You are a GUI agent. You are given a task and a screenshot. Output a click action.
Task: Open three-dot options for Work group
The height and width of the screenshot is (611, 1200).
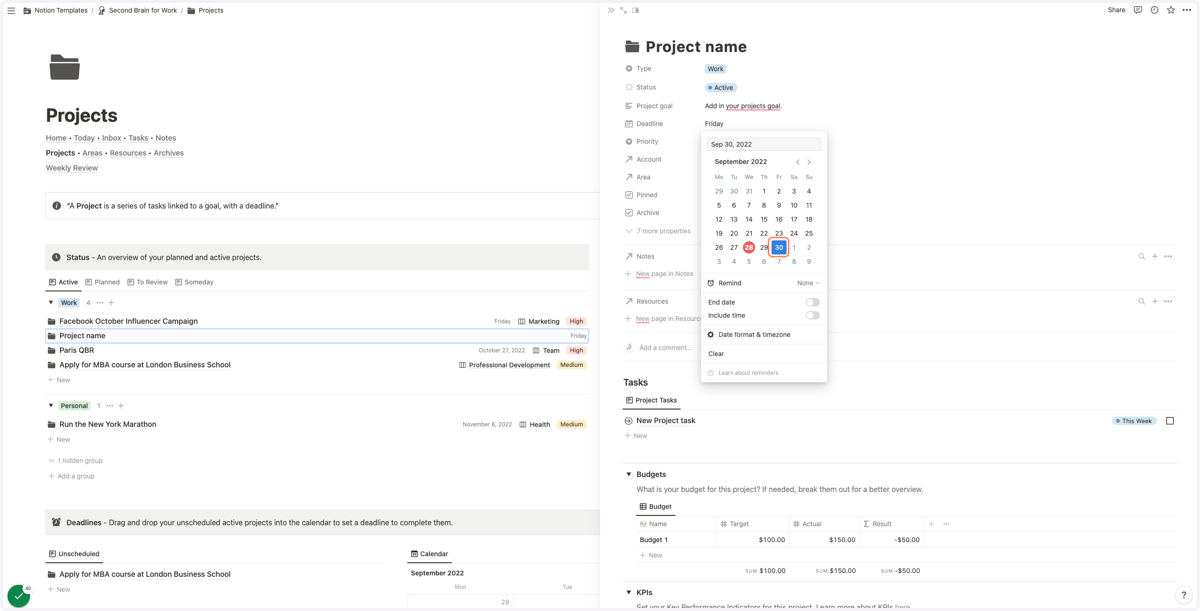coord(99,303)
